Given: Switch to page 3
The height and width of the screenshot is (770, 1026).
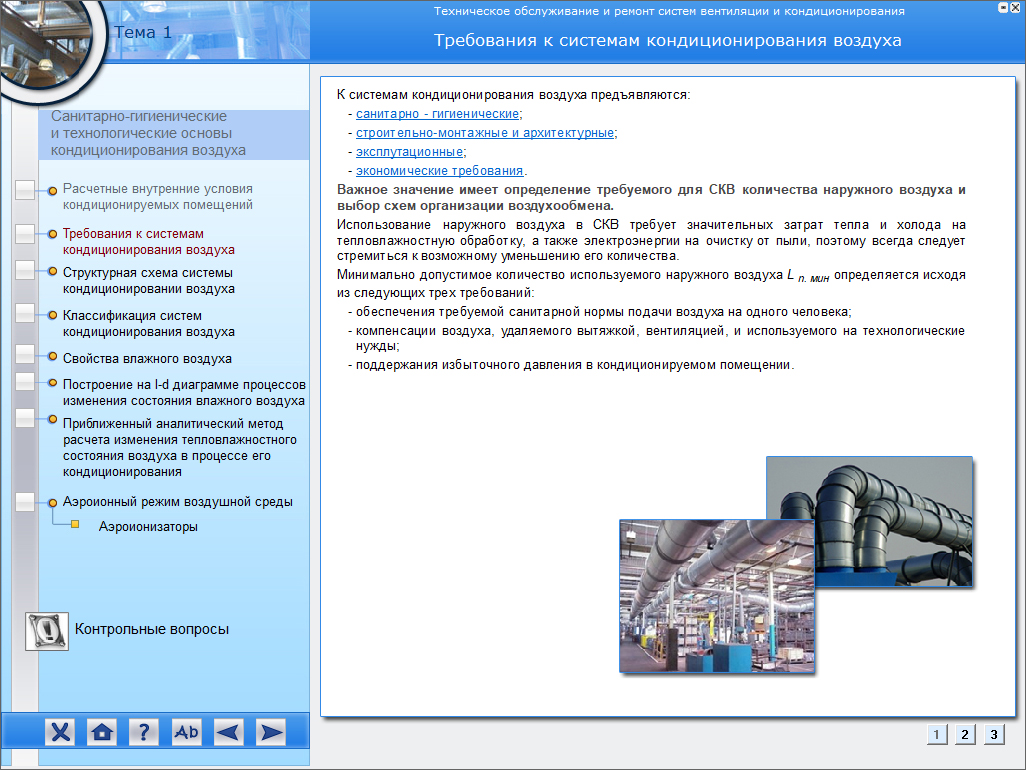Looking at the screenshot, I should click(993, 735).
